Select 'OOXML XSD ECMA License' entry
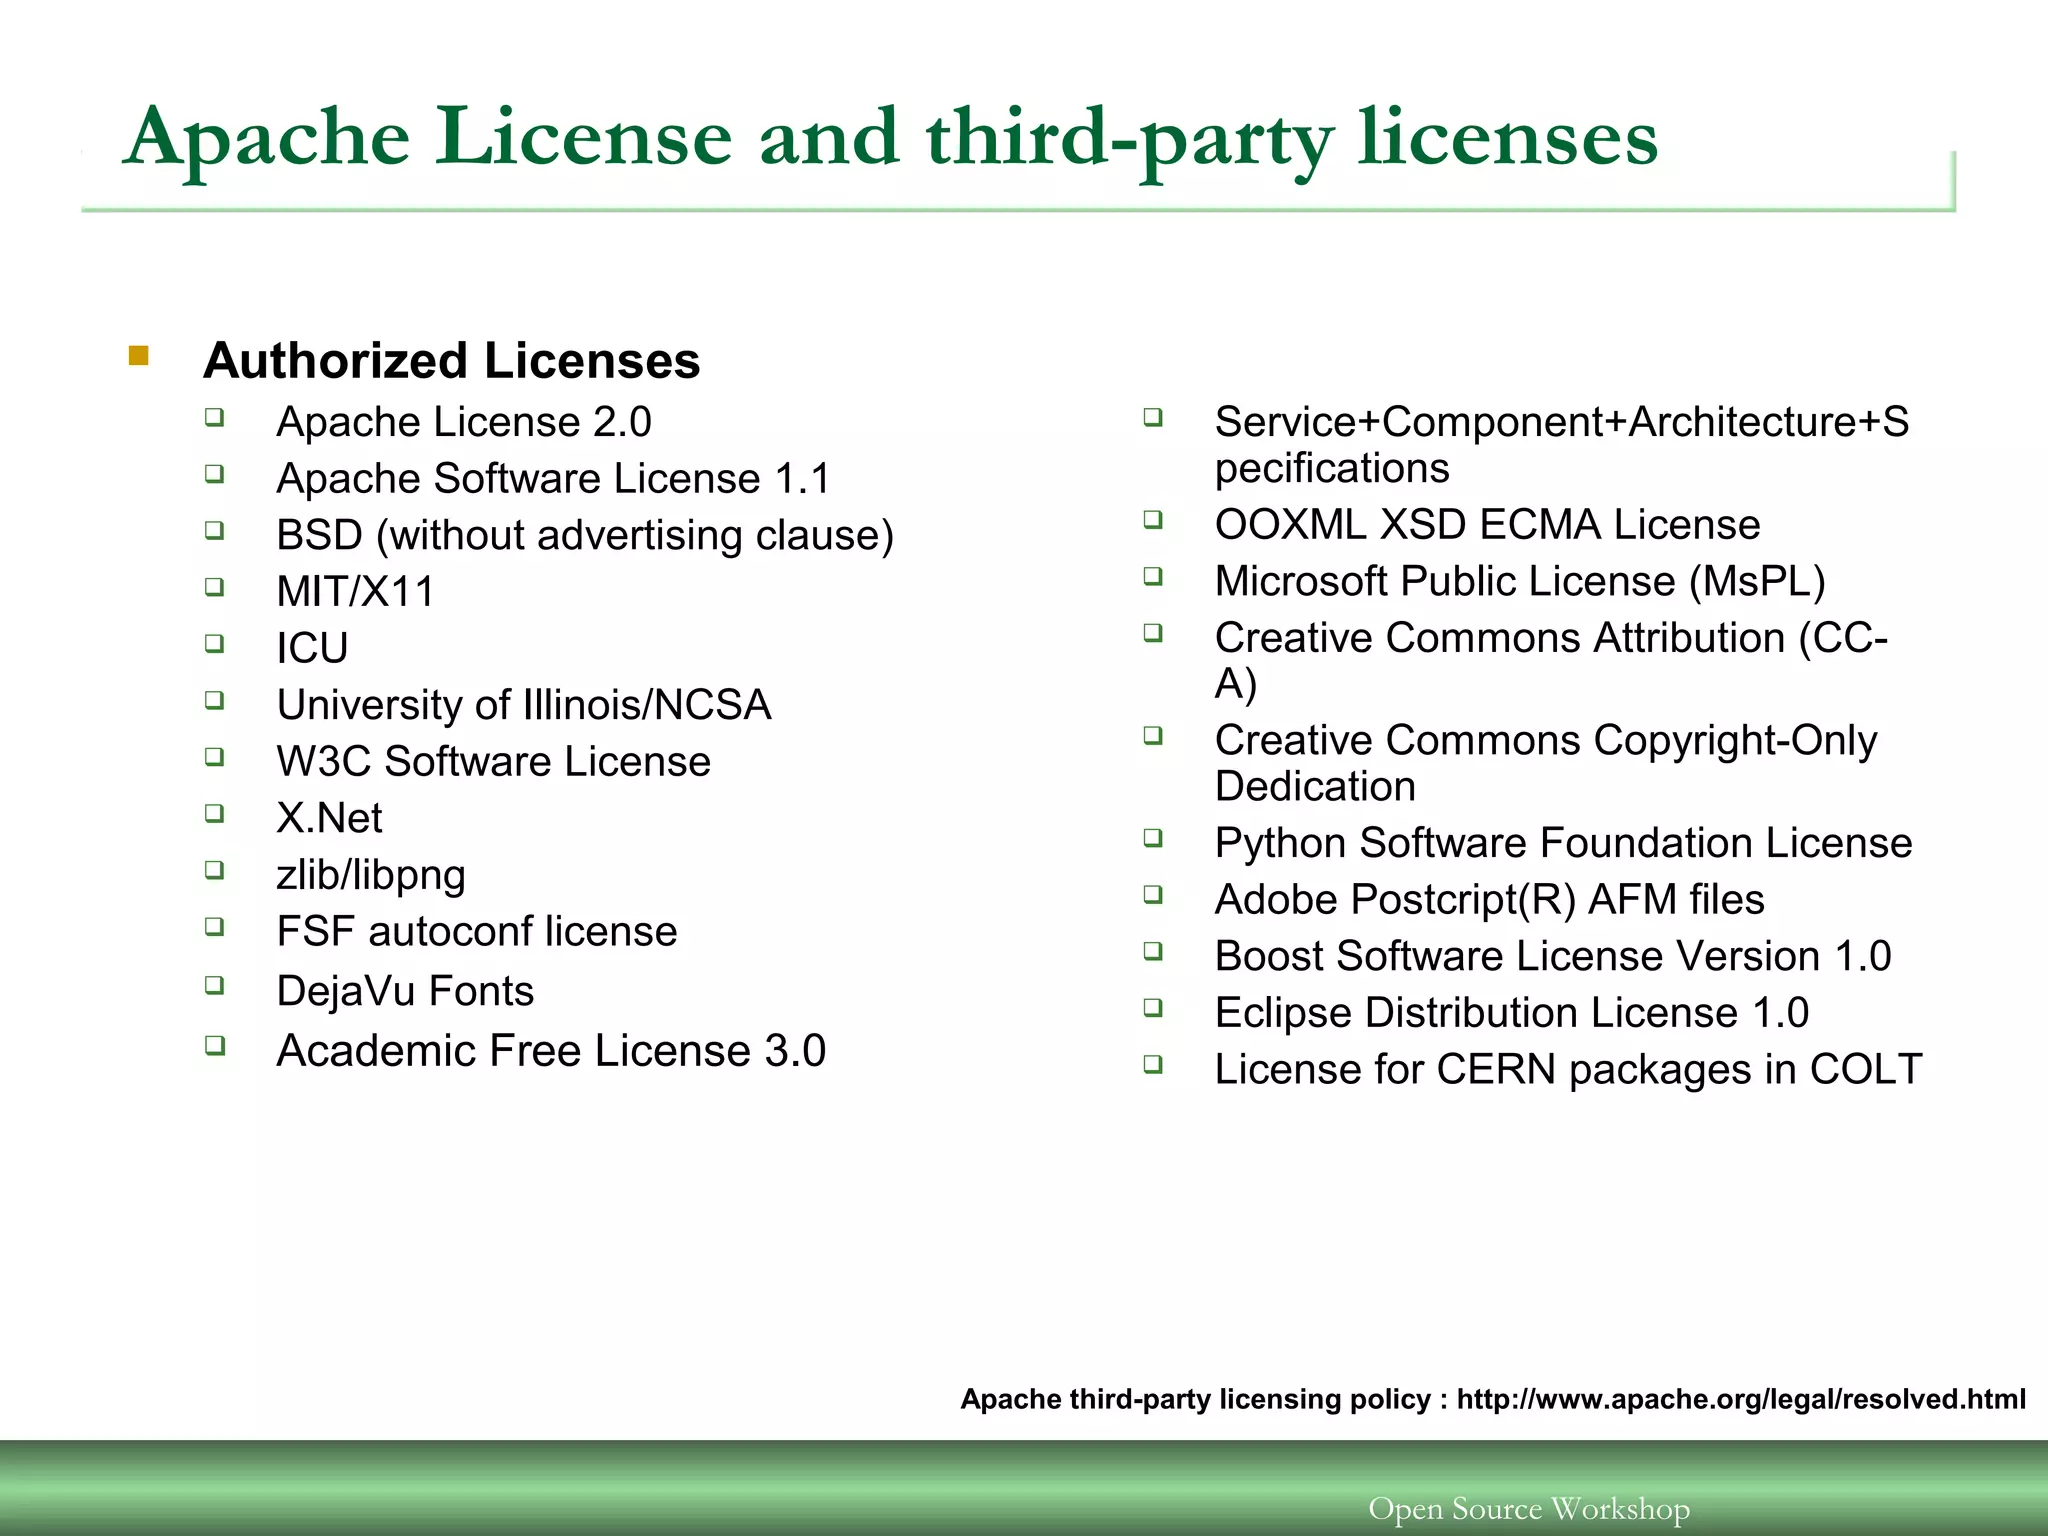 click(1487, 525)
